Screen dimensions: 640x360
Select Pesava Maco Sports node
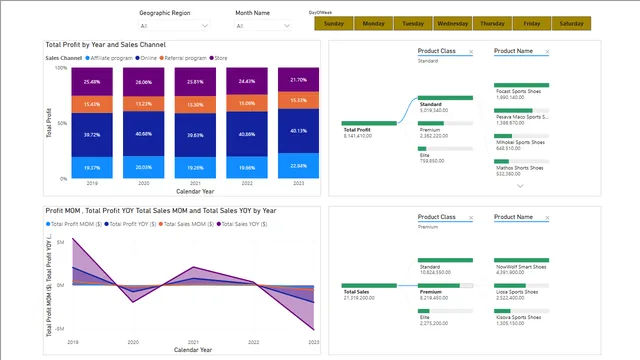click(522, 111)
